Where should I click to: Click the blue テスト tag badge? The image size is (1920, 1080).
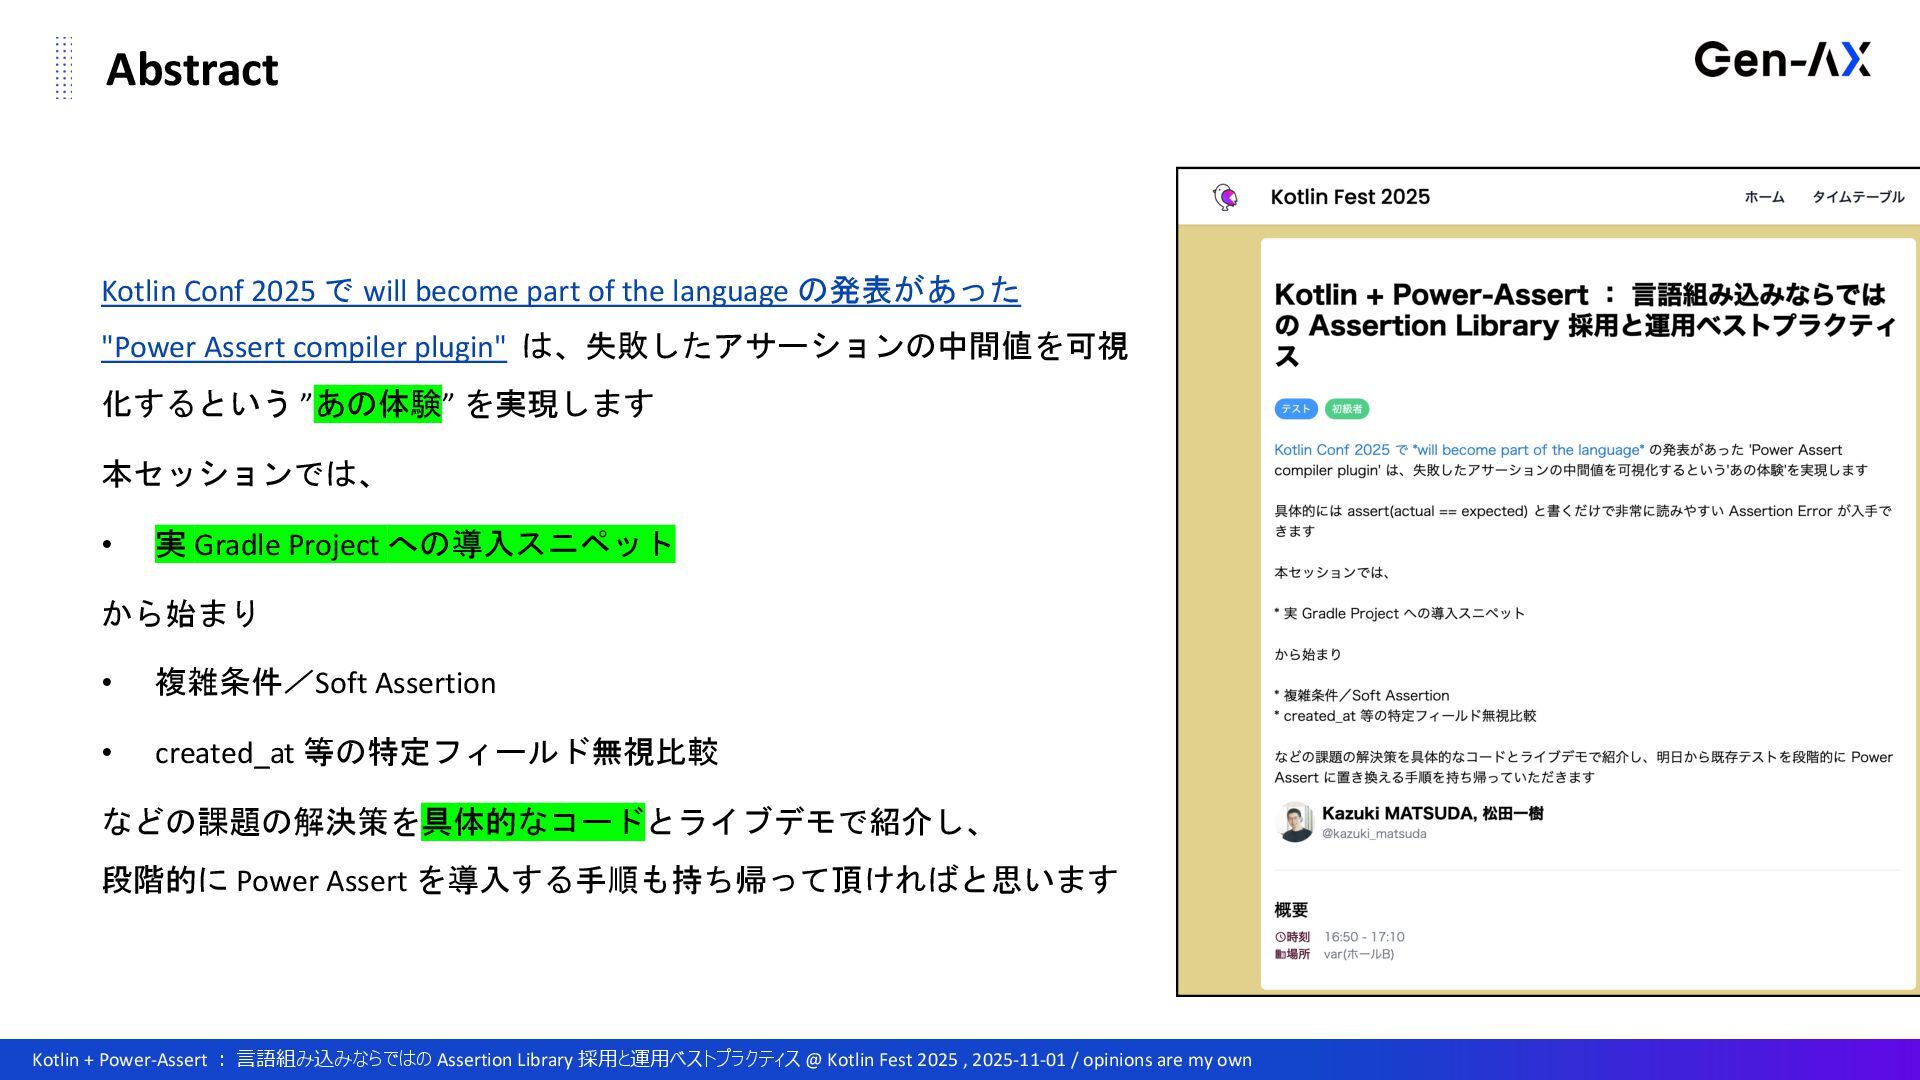[1295, 409]
